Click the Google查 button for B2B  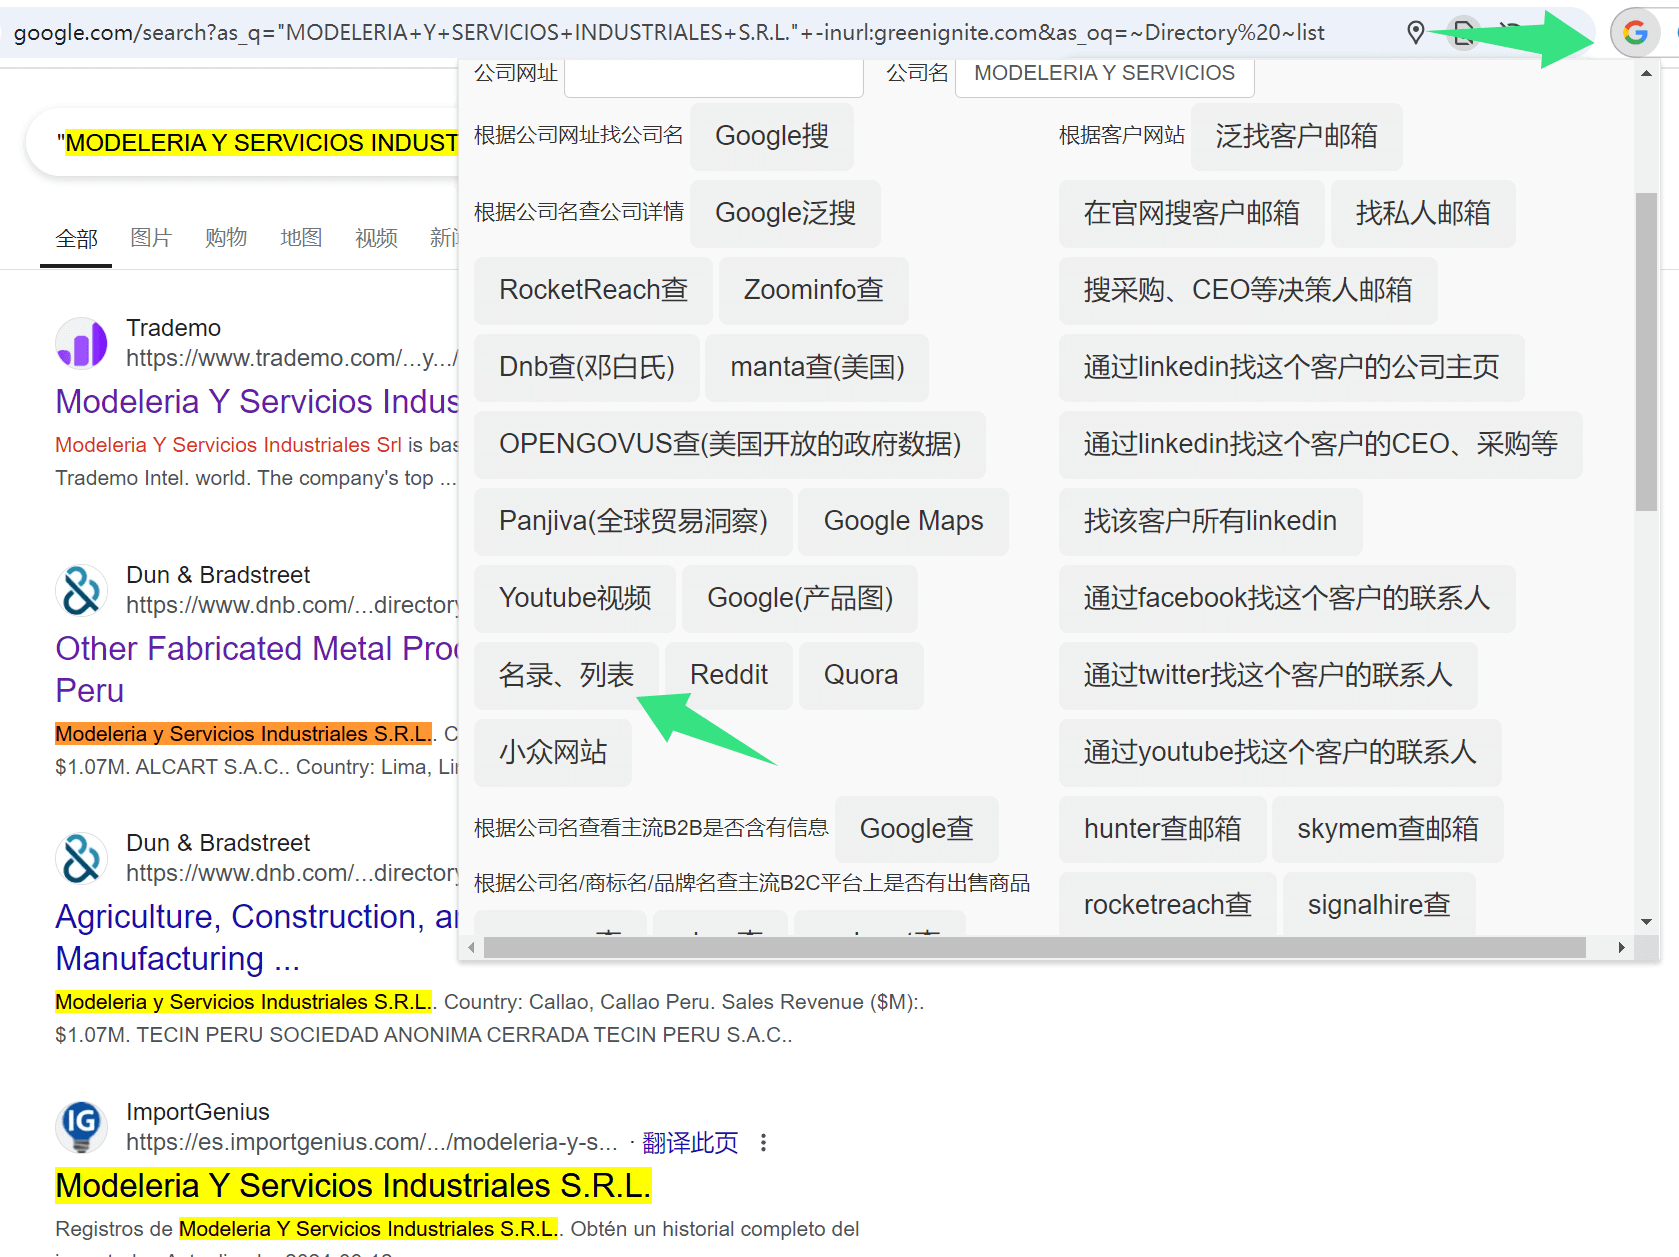pos(916,829)
